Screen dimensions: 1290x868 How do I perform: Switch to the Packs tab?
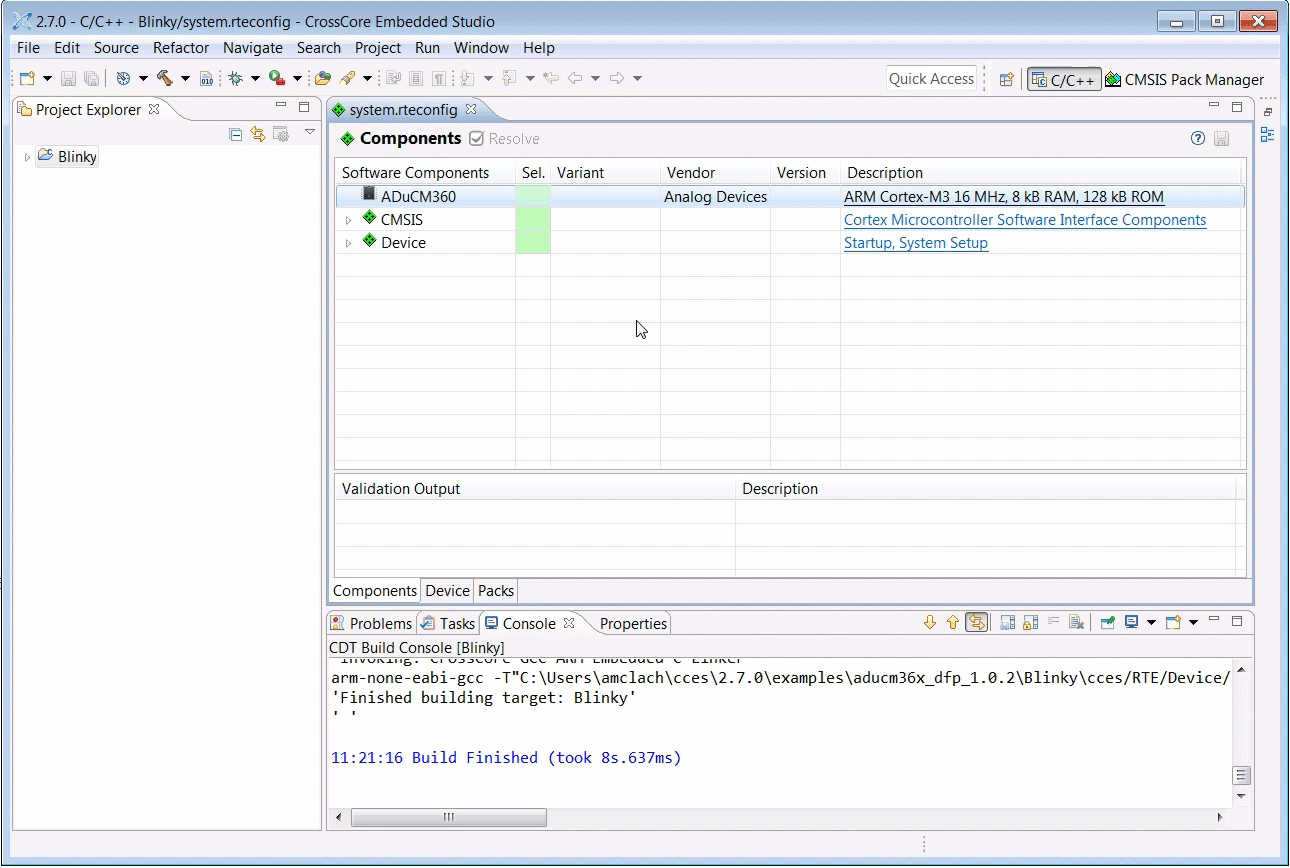click(x=496, y=591)
